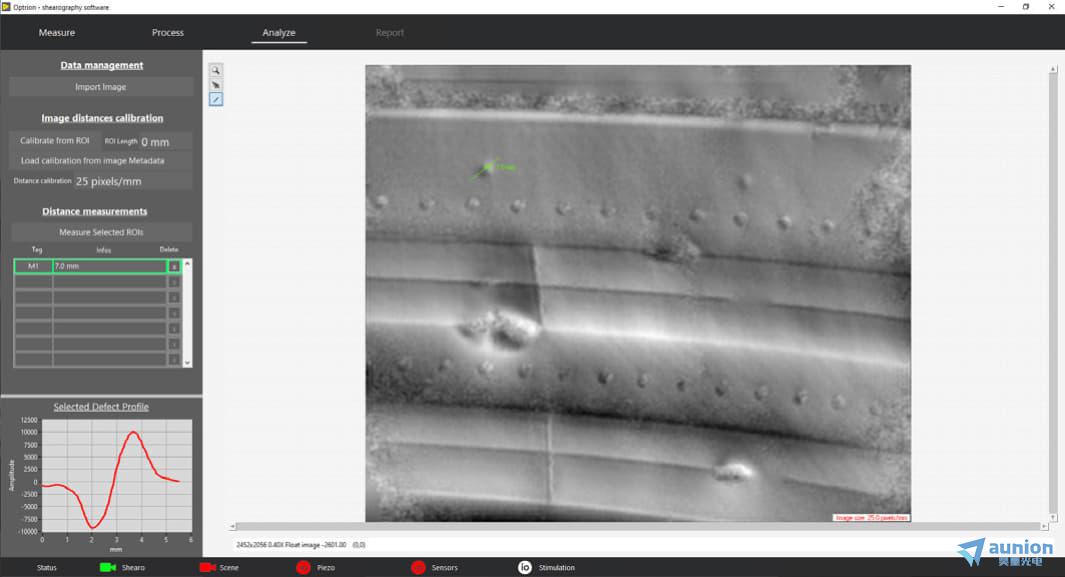The image size is (1065, 577).
Task: Click Calibrate from ROI button
Action: 54,141
